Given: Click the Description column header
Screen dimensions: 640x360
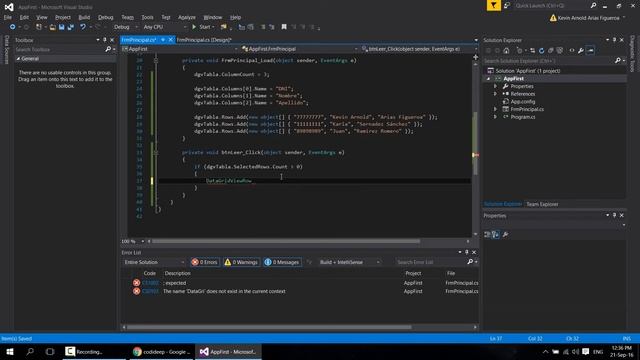Looking at the screenshot, I should [178, 273].
